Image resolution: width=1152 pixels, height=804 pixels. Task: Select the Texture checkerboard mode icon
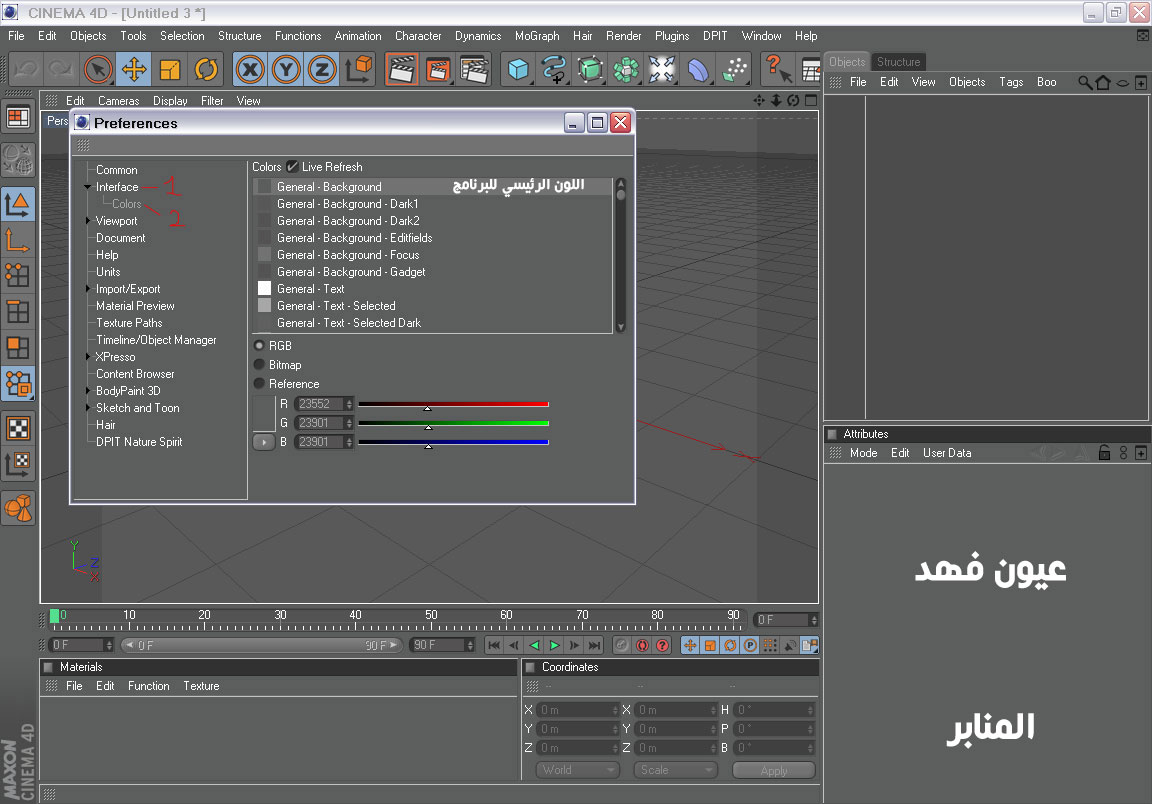(x=18, y=428)
